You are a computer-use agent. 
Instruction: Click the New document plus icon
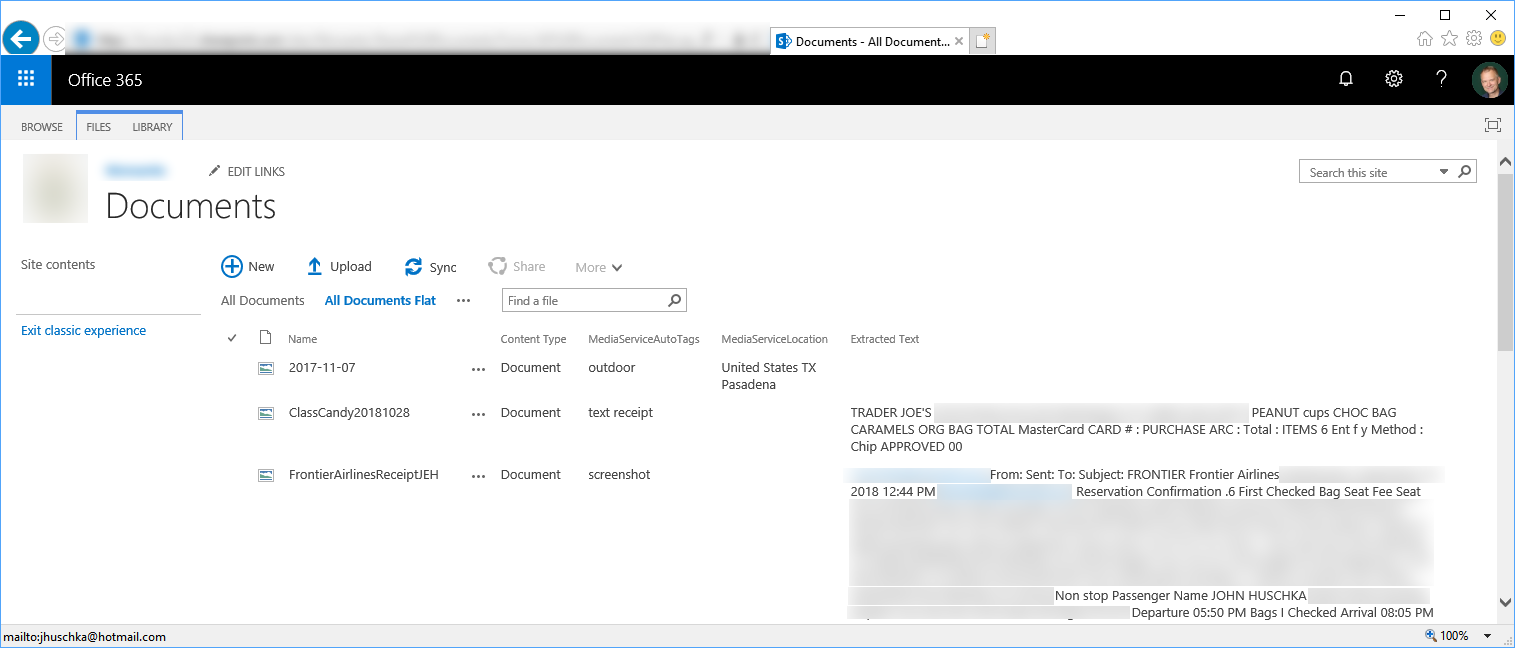coord(232,266)
